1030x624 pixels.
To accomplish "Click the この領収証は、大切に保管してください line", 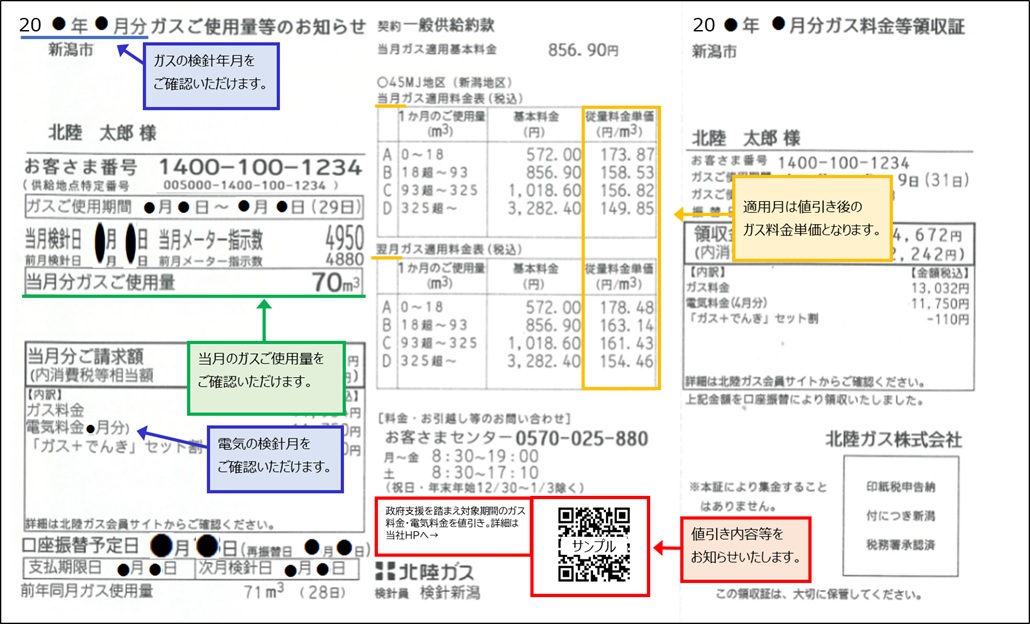I will click(x=818, y=595).
